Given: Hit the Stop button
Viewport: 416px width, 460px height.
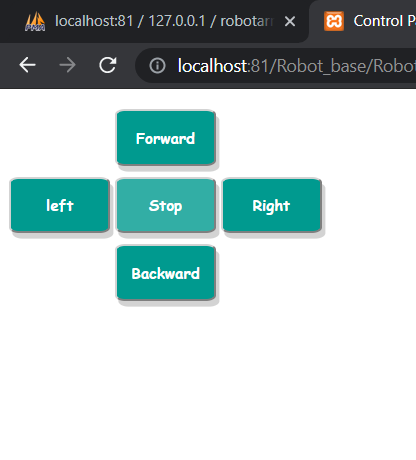Looking at the screenshot, I should (x=166, y=205).
